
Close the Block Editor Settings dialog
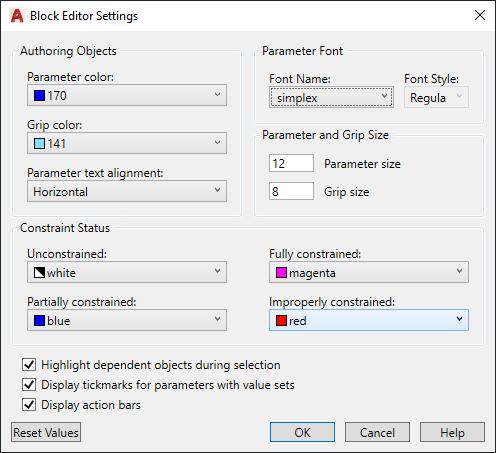pyautogui.click(x=480, y=15)
